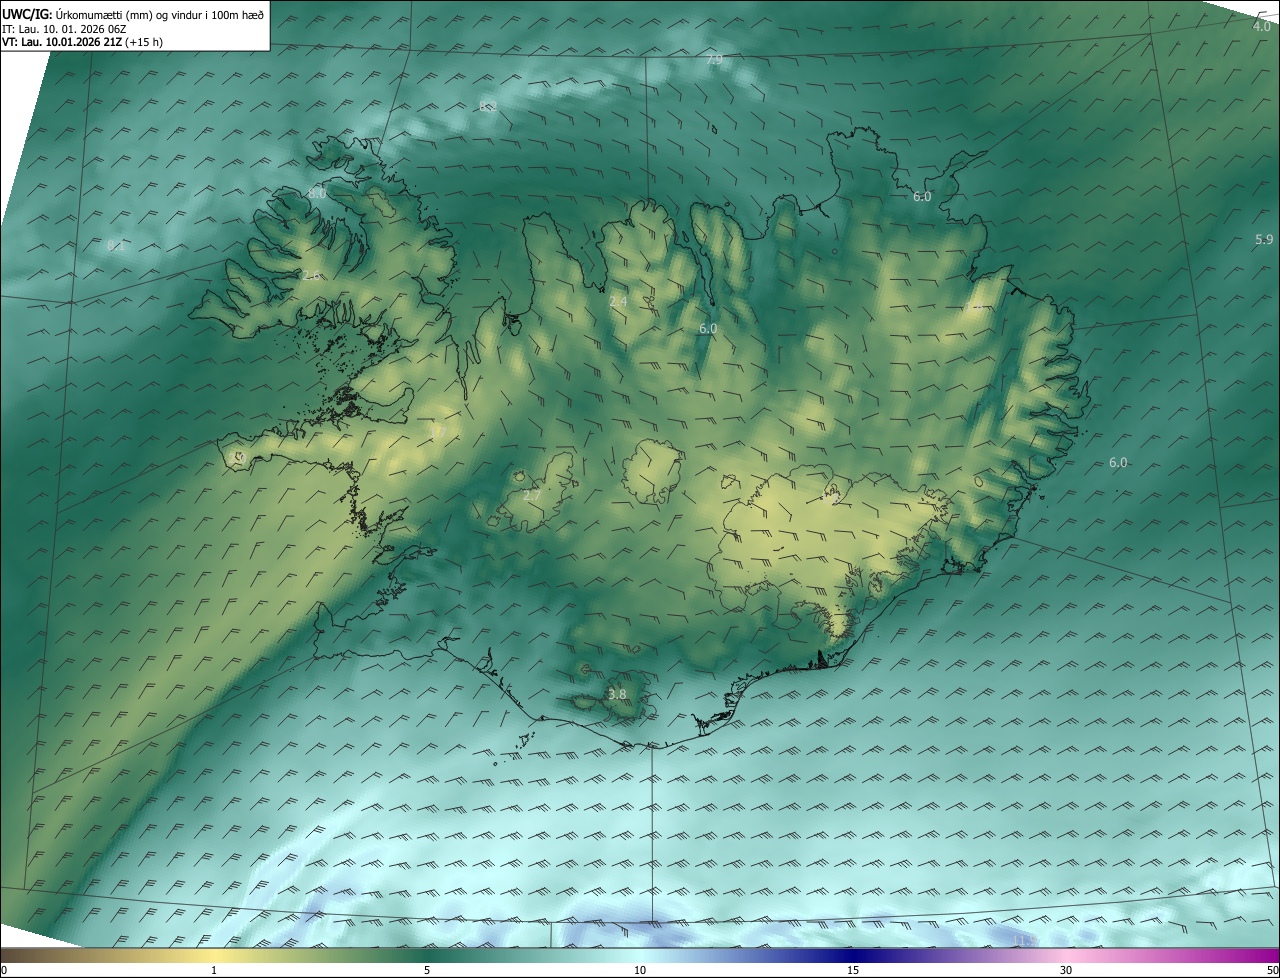Click the valid time line "VT: Lau. 10.01.2026 21Z"
The width and height of the screenshot is (1280, 978).
63,42
